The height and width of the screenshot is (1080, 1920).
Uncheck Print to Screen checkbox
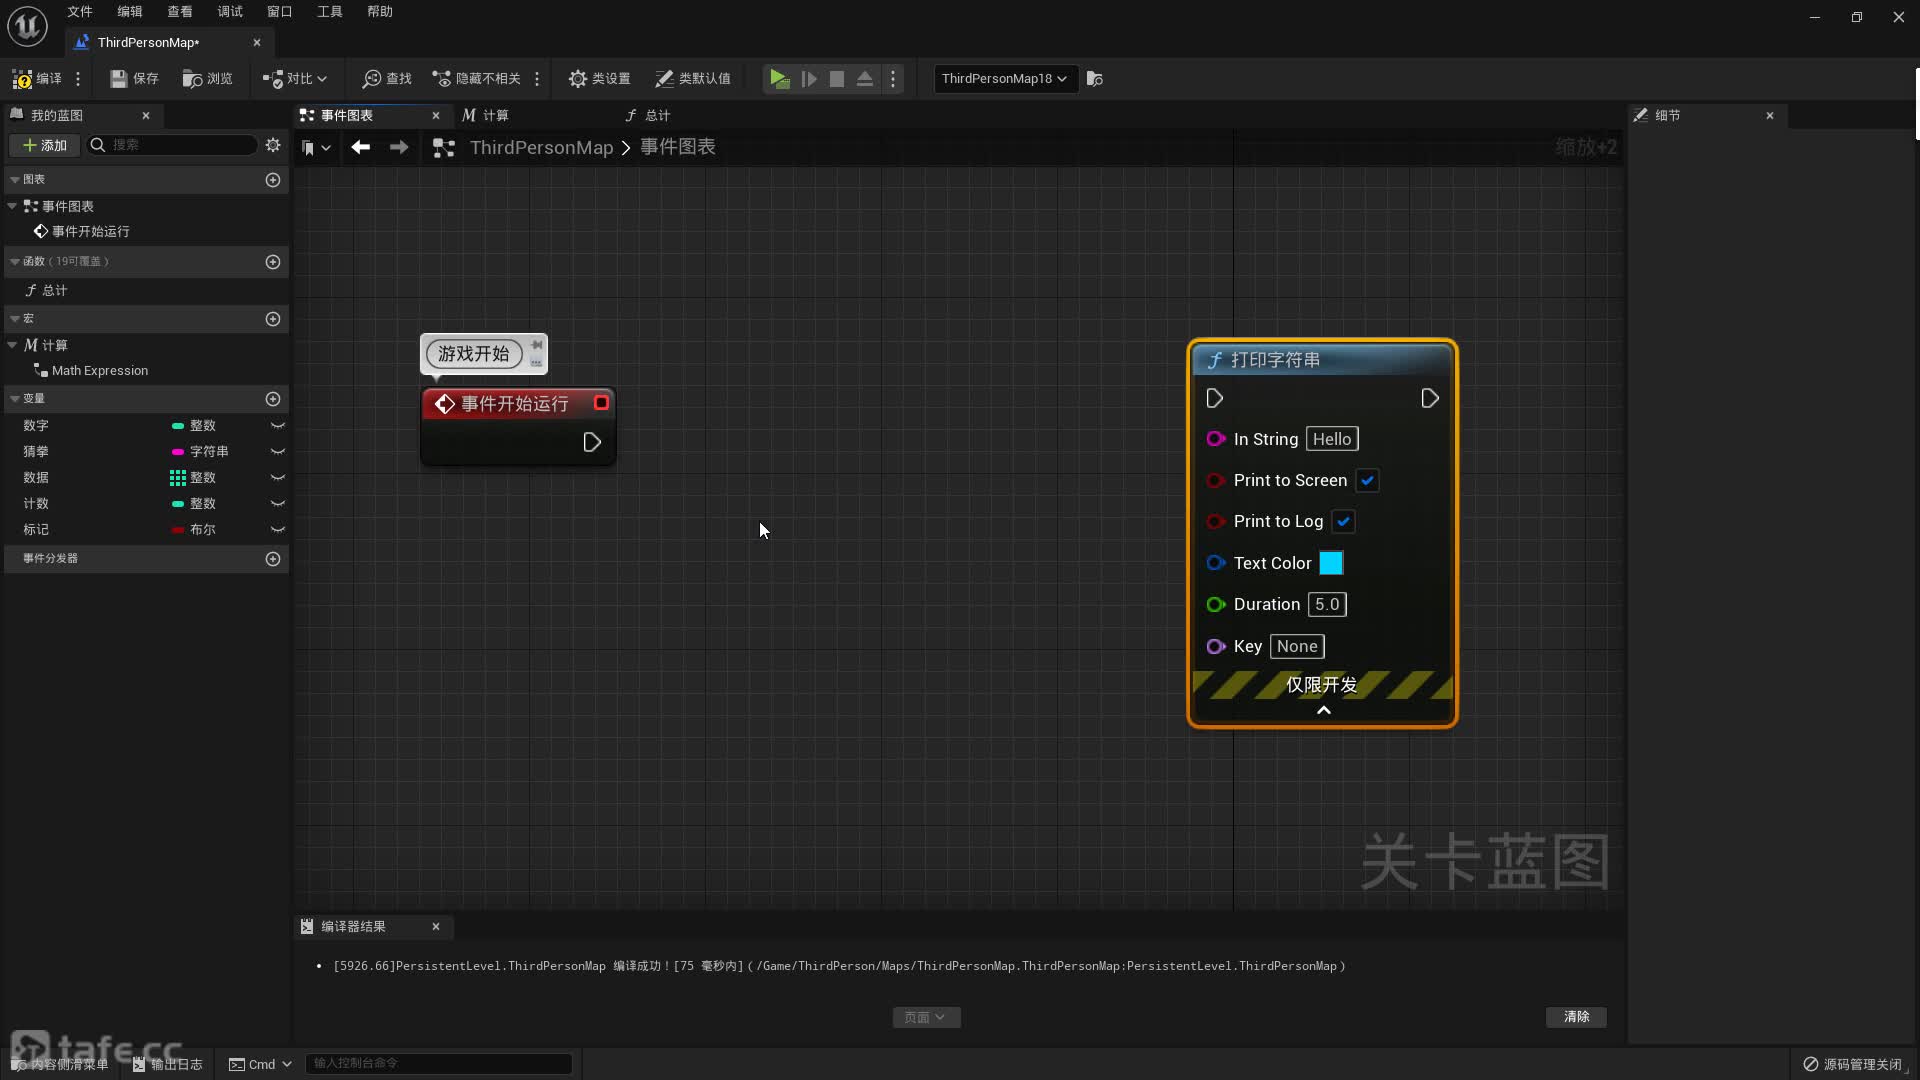pyautogui.click(x=1367, y=480)
